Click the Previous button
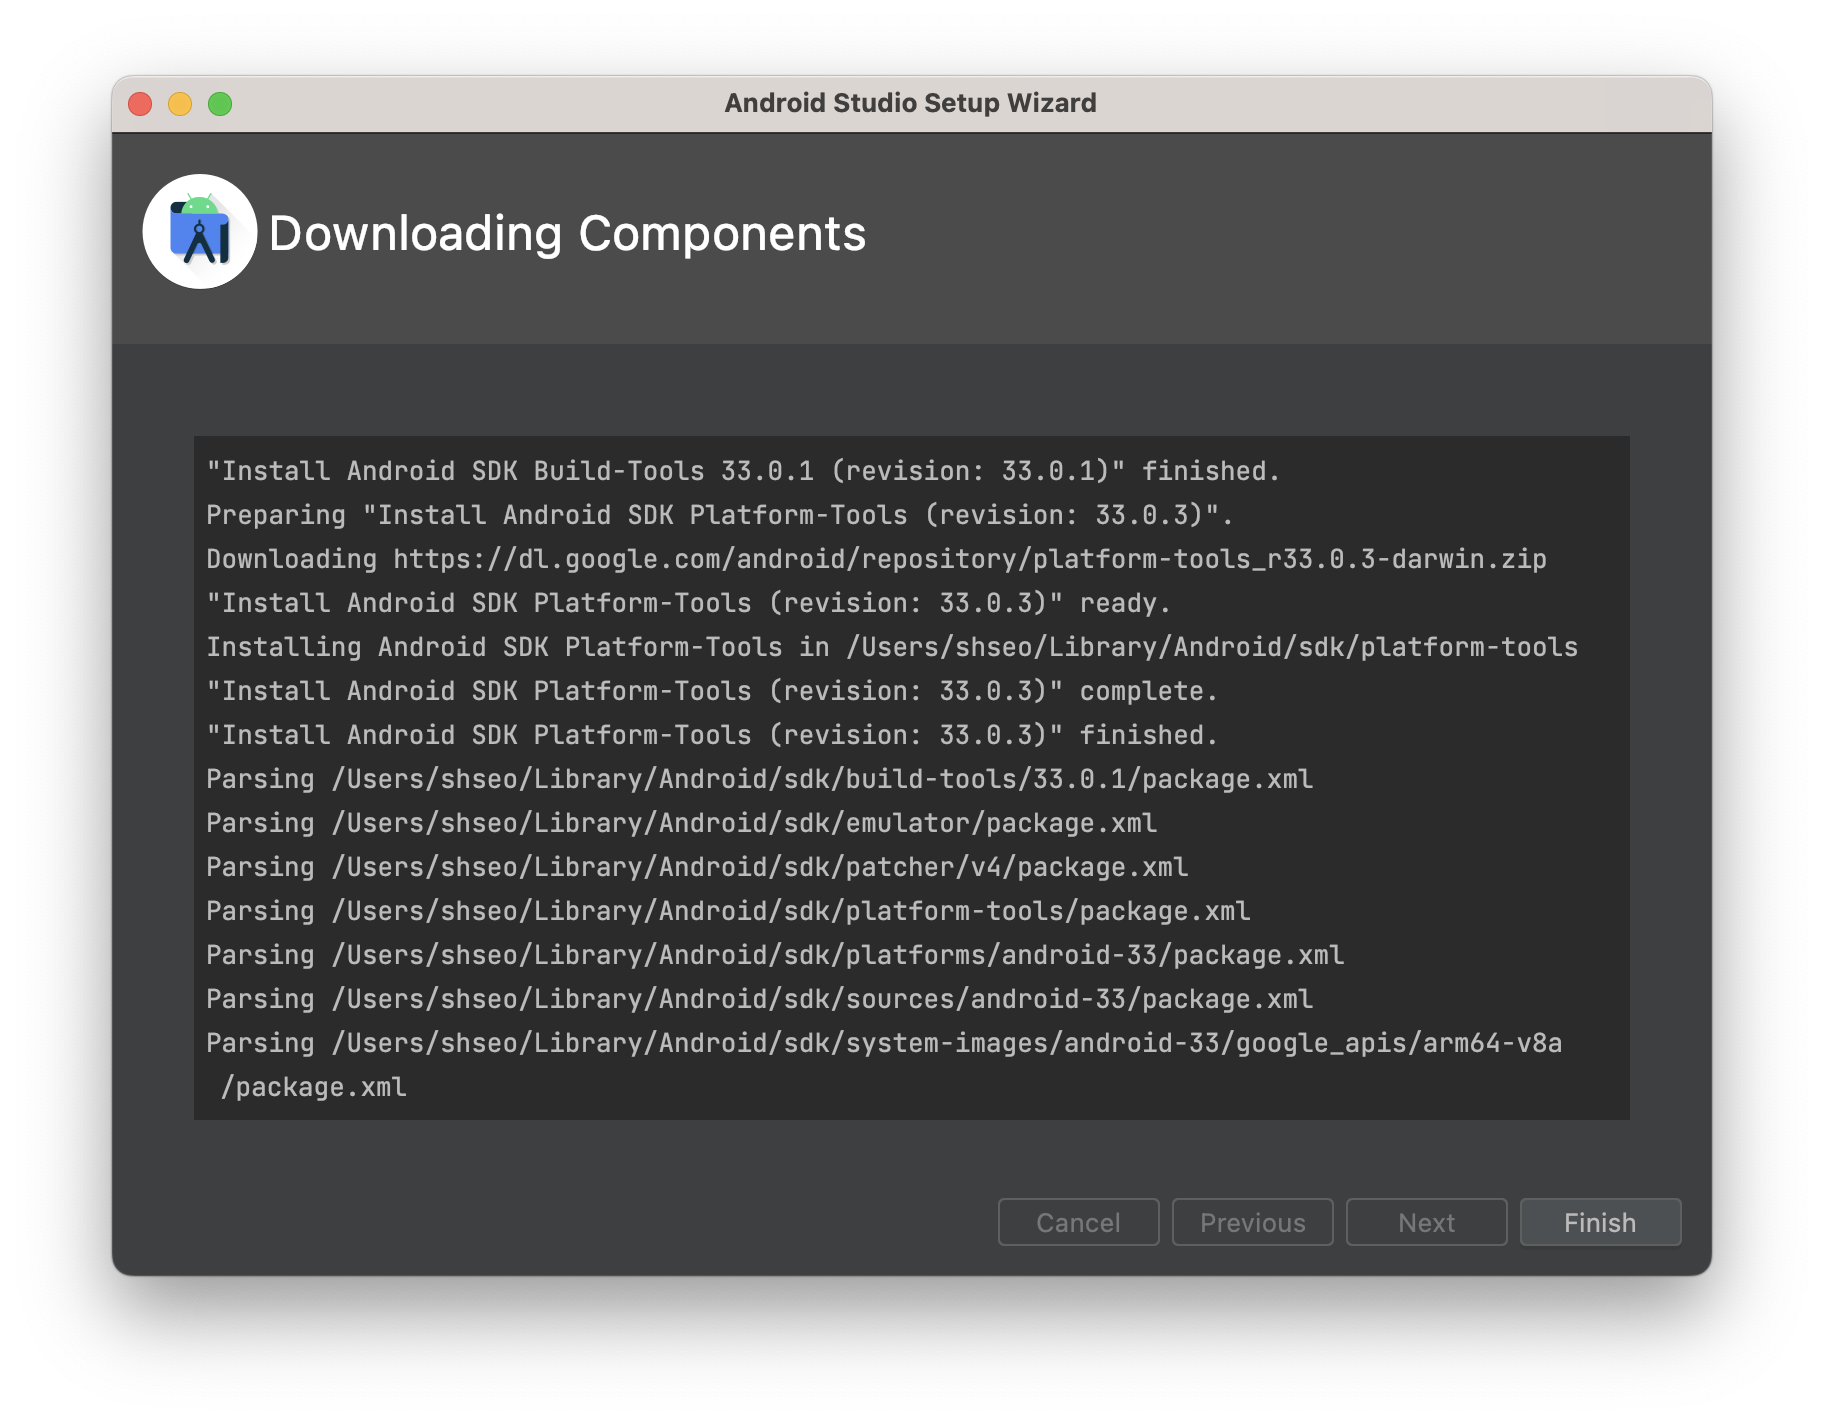 pyautogui.click(x=1252, y=1222)
